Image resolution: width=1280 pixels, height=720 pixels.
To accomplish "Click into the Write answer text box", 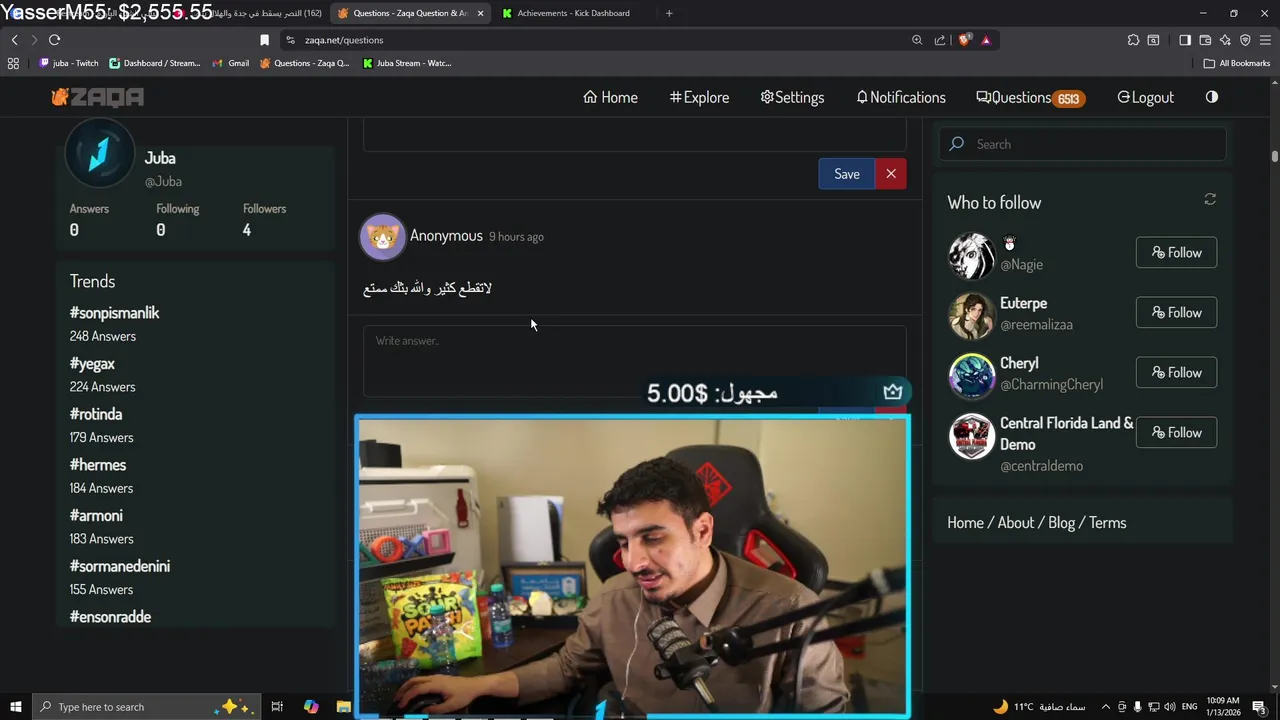I will (x=634, y=361).
